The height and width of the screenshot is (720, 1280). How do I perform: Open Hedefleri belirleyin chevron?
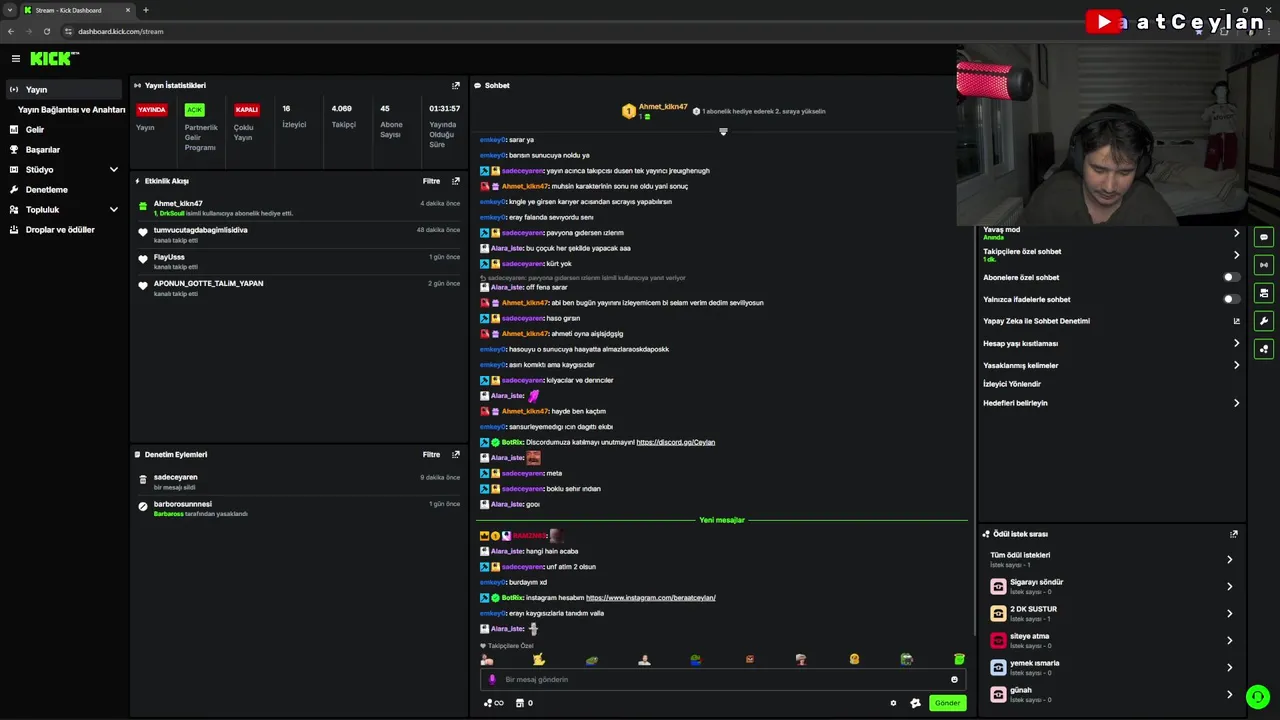tap(1236, 403)
